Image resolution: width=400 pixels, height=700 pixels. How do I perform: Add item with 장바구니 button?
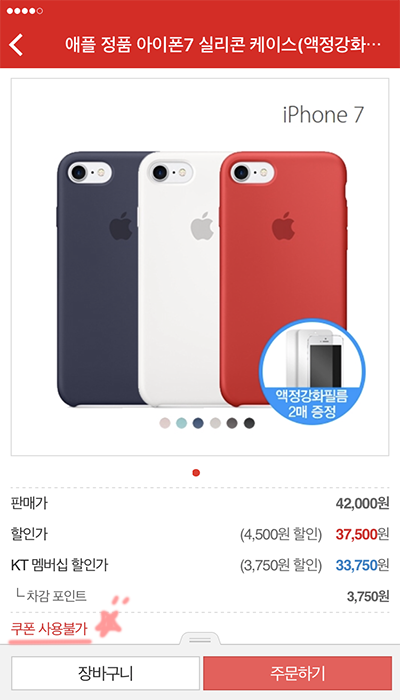point(105,673)
